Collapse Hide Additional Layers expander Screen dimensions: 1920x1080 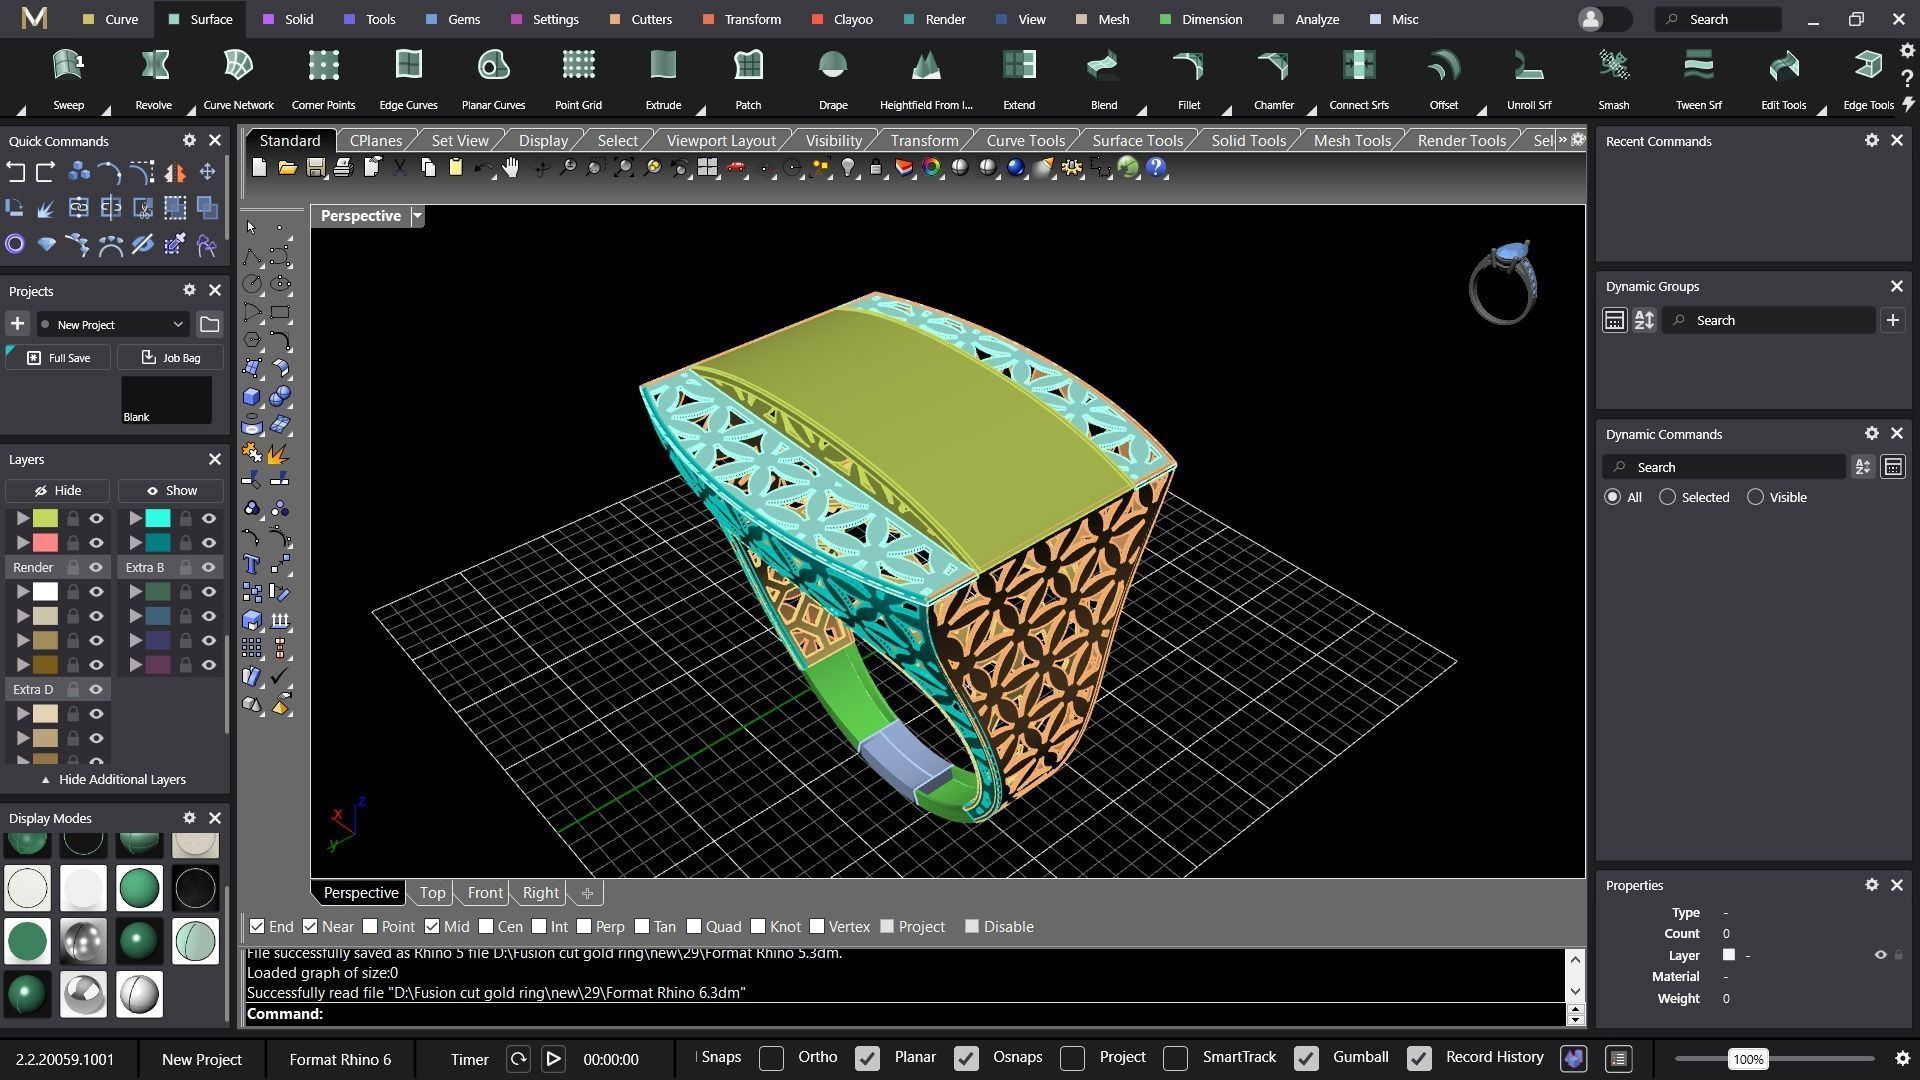[x=113, y=779]
